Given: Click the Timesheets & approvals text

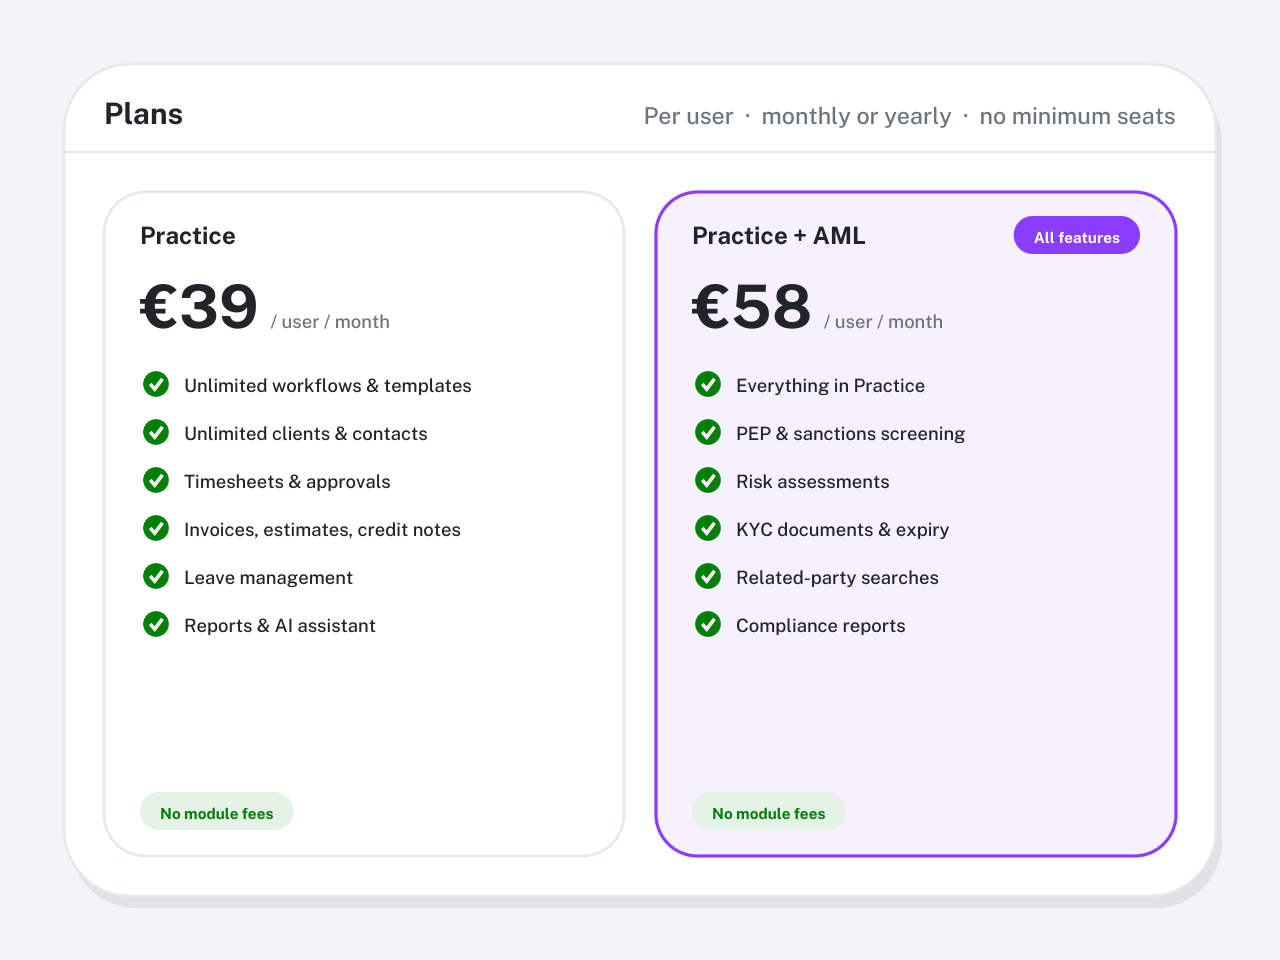Looking at the screenshot, I should tap(287, 482).
